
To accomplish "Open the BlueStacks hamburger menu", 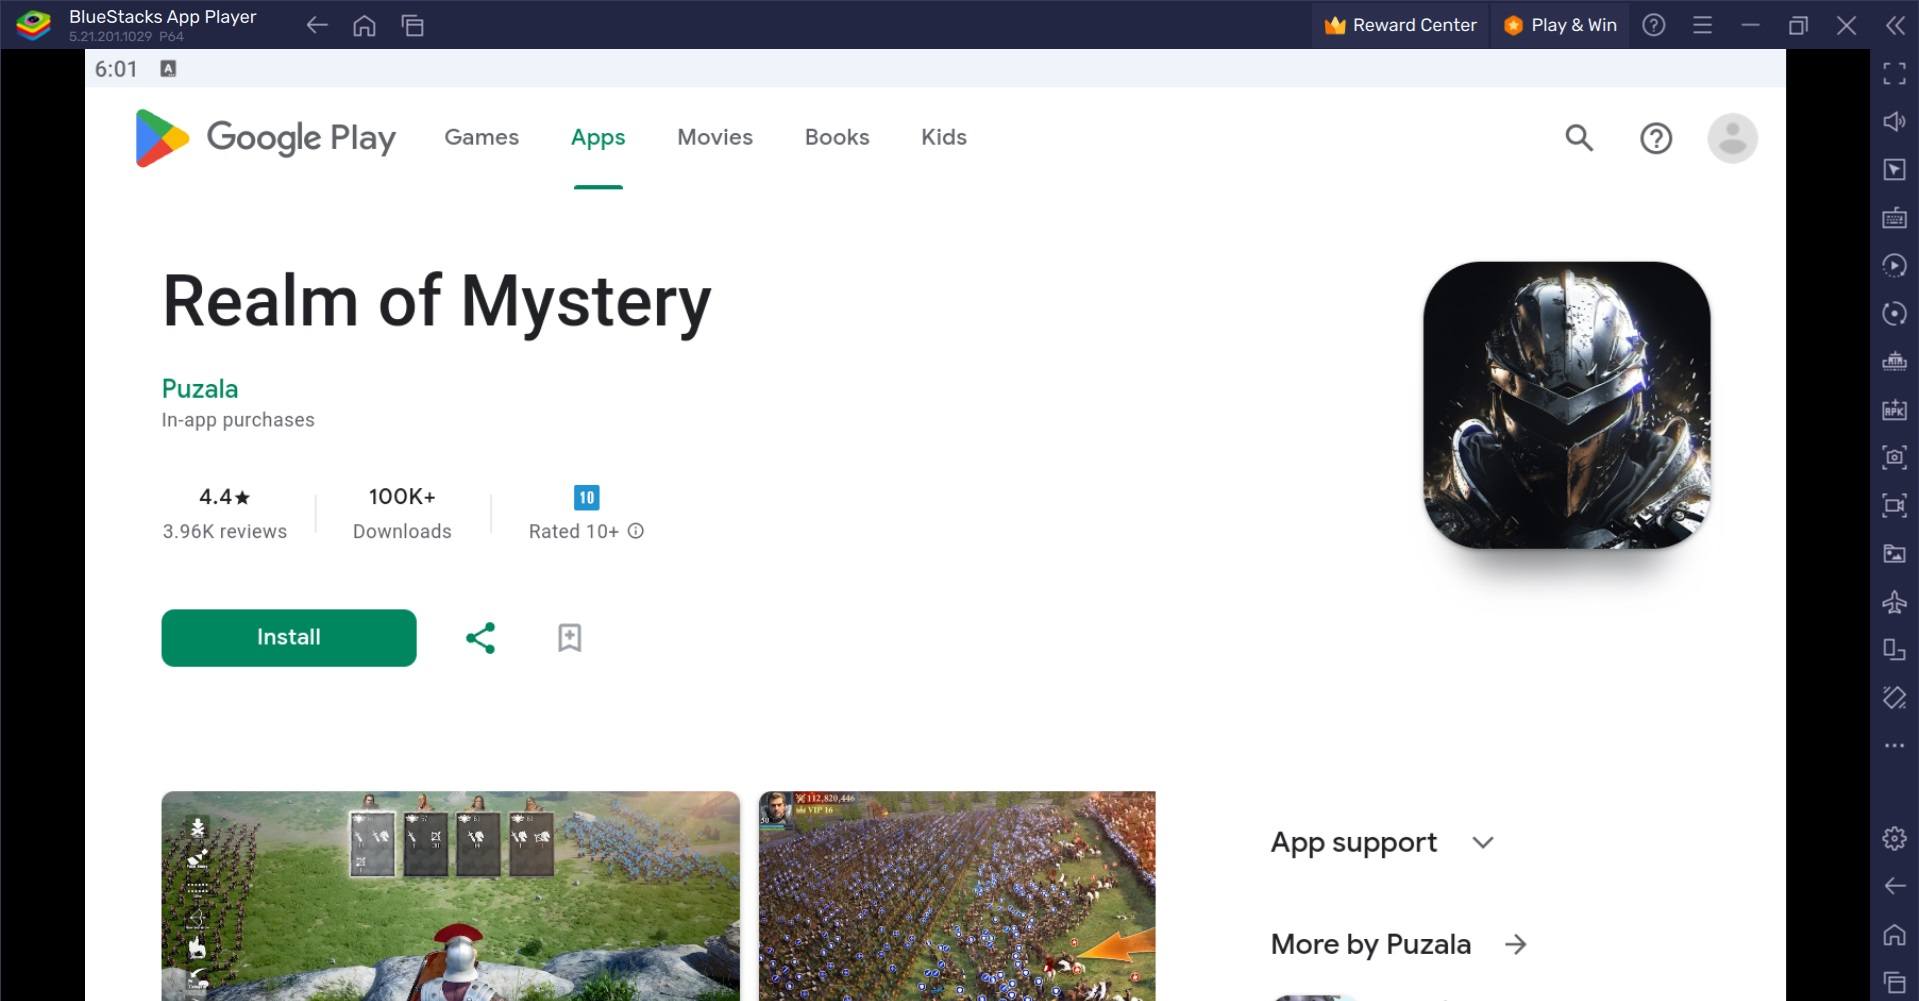I will pos(1702,25).
